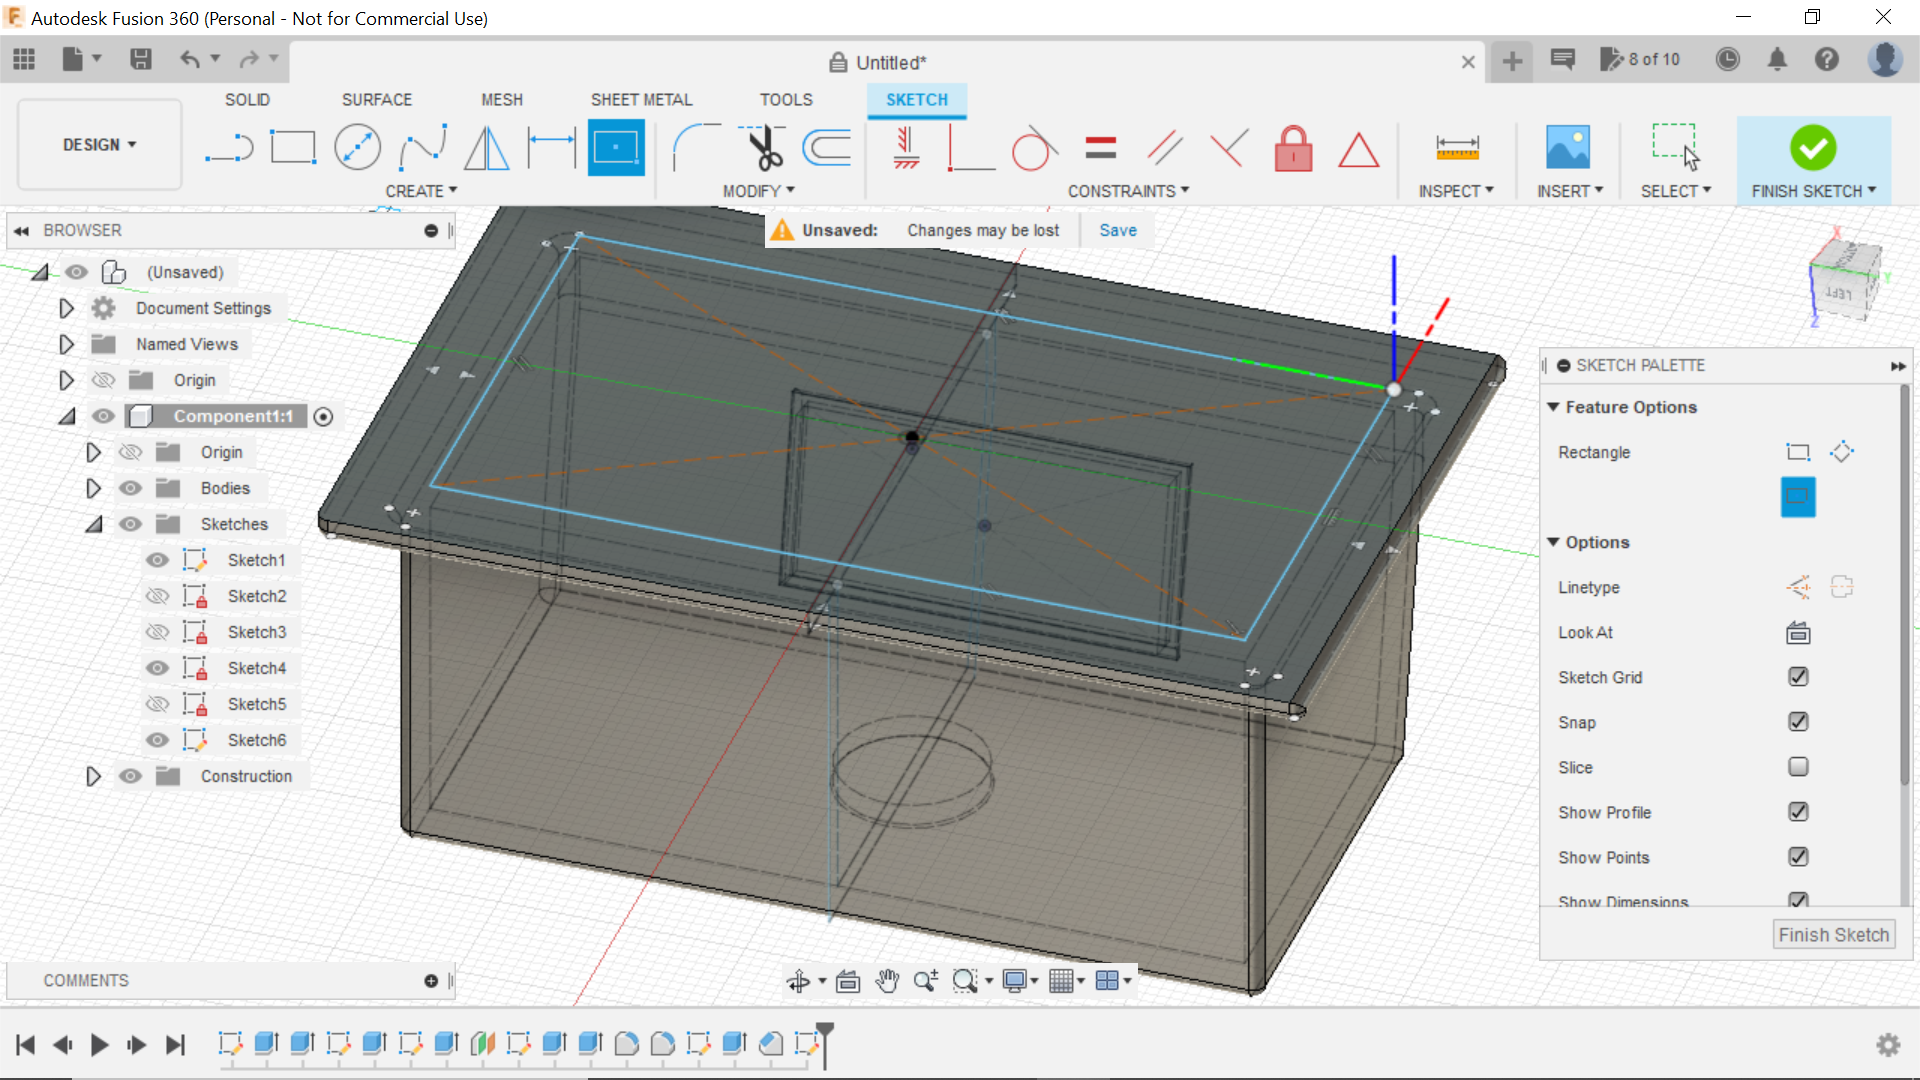Switch to the Sheet Metal ribbon tab
Viewport: 1920px width, 1080px height.
(x=641, y=99)
